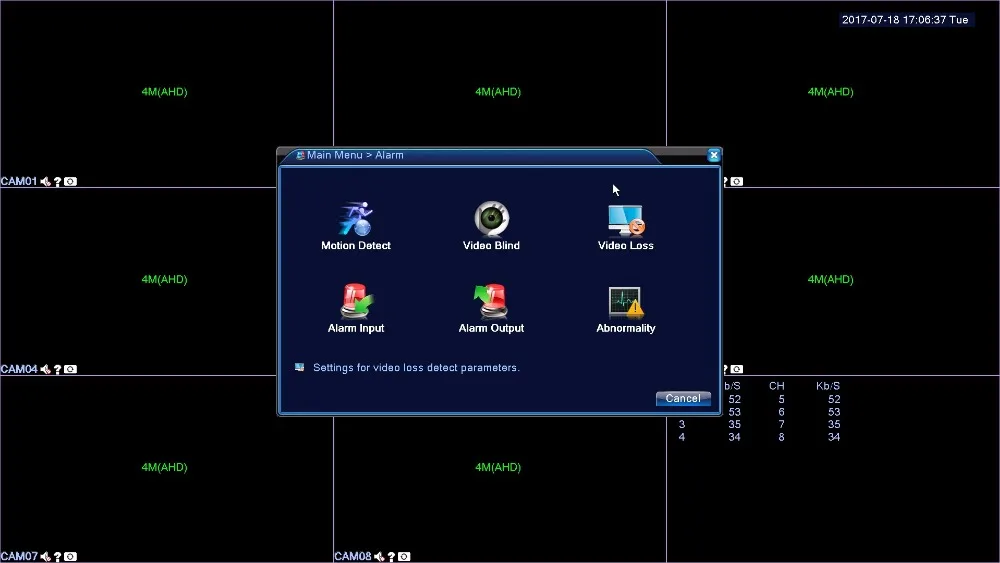Click CAM04 question mark status icon
1000x563 pixels.
57,369
